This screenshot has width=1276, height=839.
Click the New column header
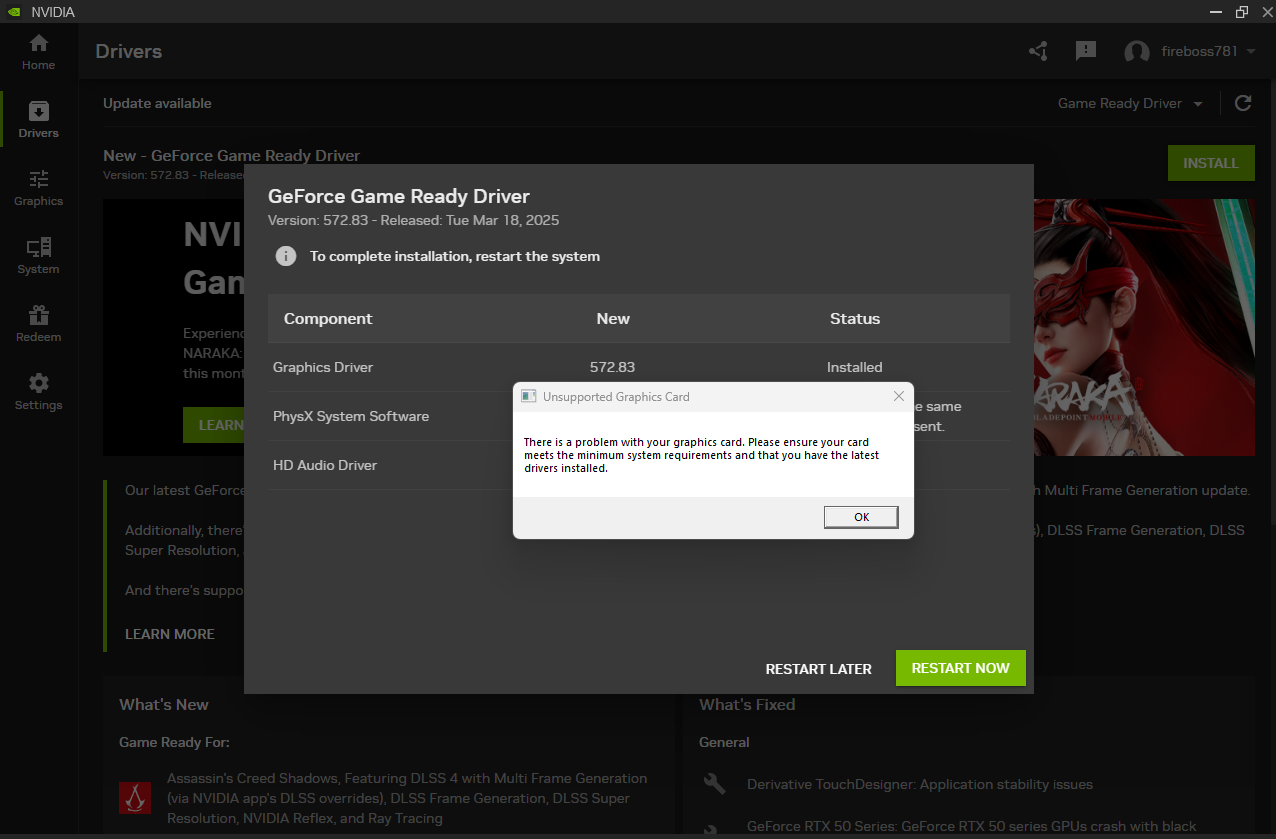coord(613,318)
